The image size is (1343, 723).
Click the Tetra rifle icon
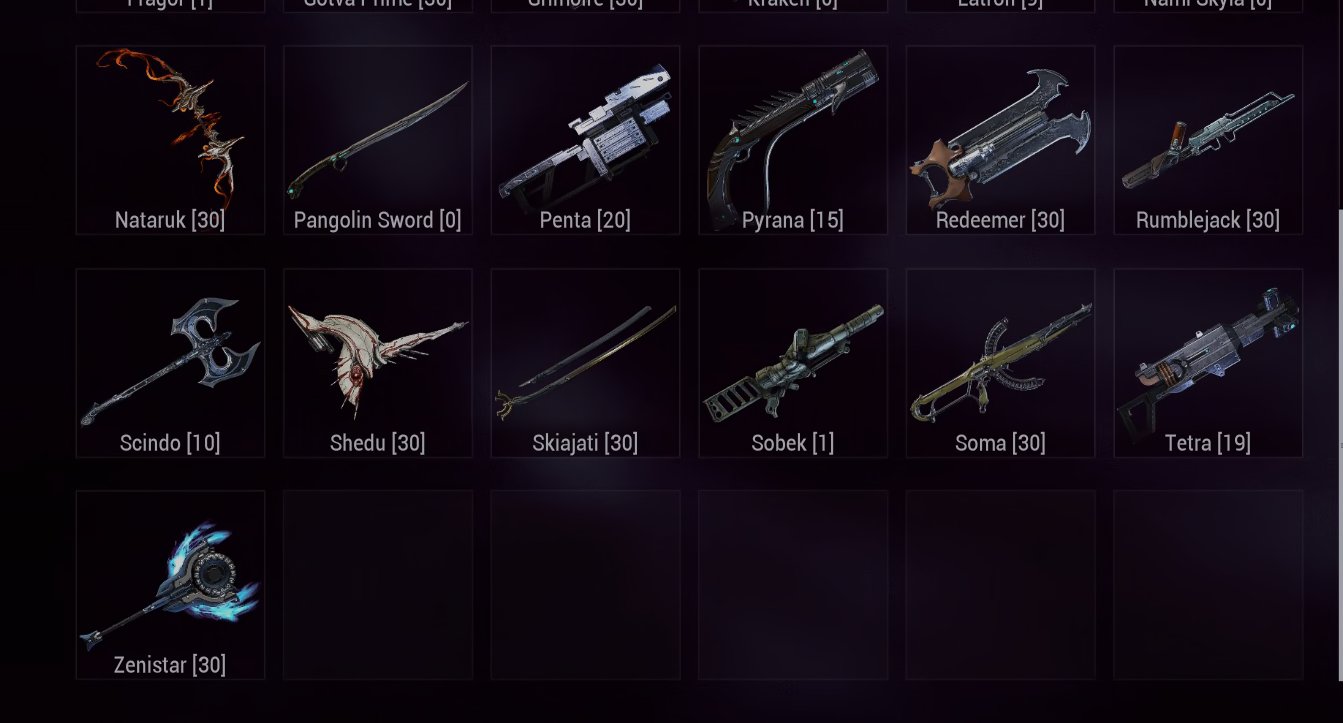pos(1208,355)
